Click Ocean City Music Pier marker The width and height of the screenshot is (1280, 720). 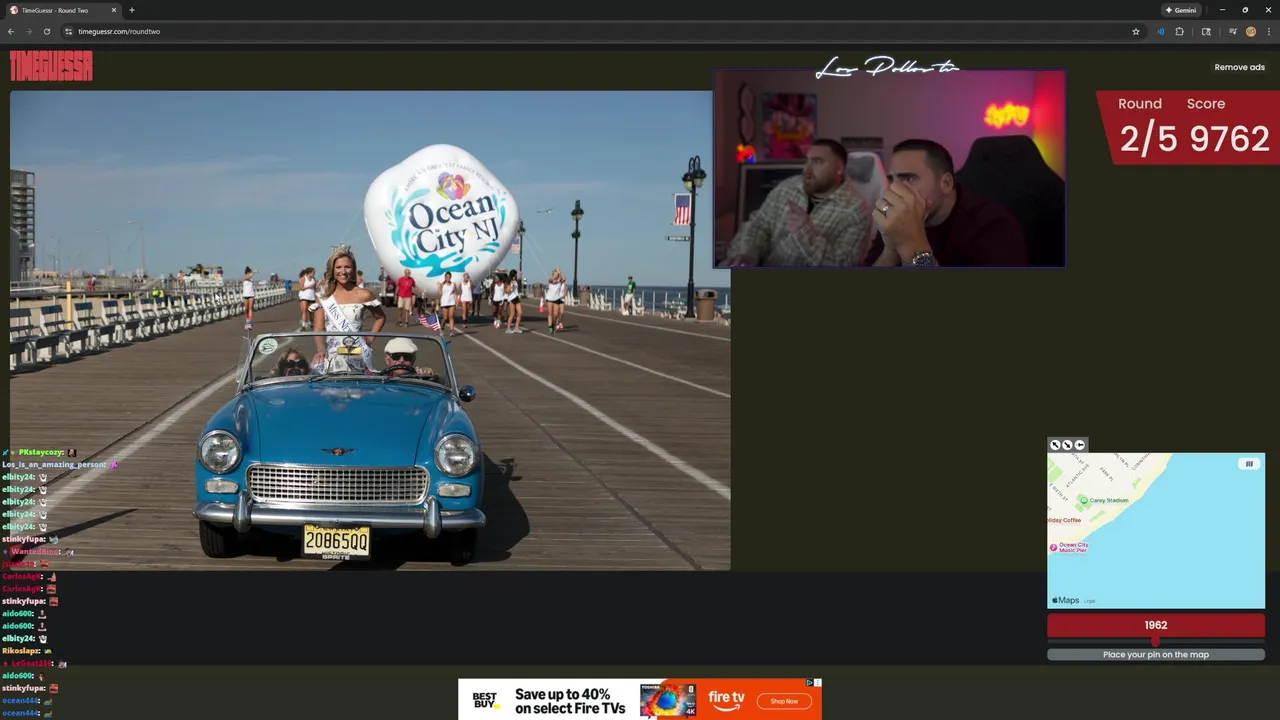click(x=1053, y=547)
